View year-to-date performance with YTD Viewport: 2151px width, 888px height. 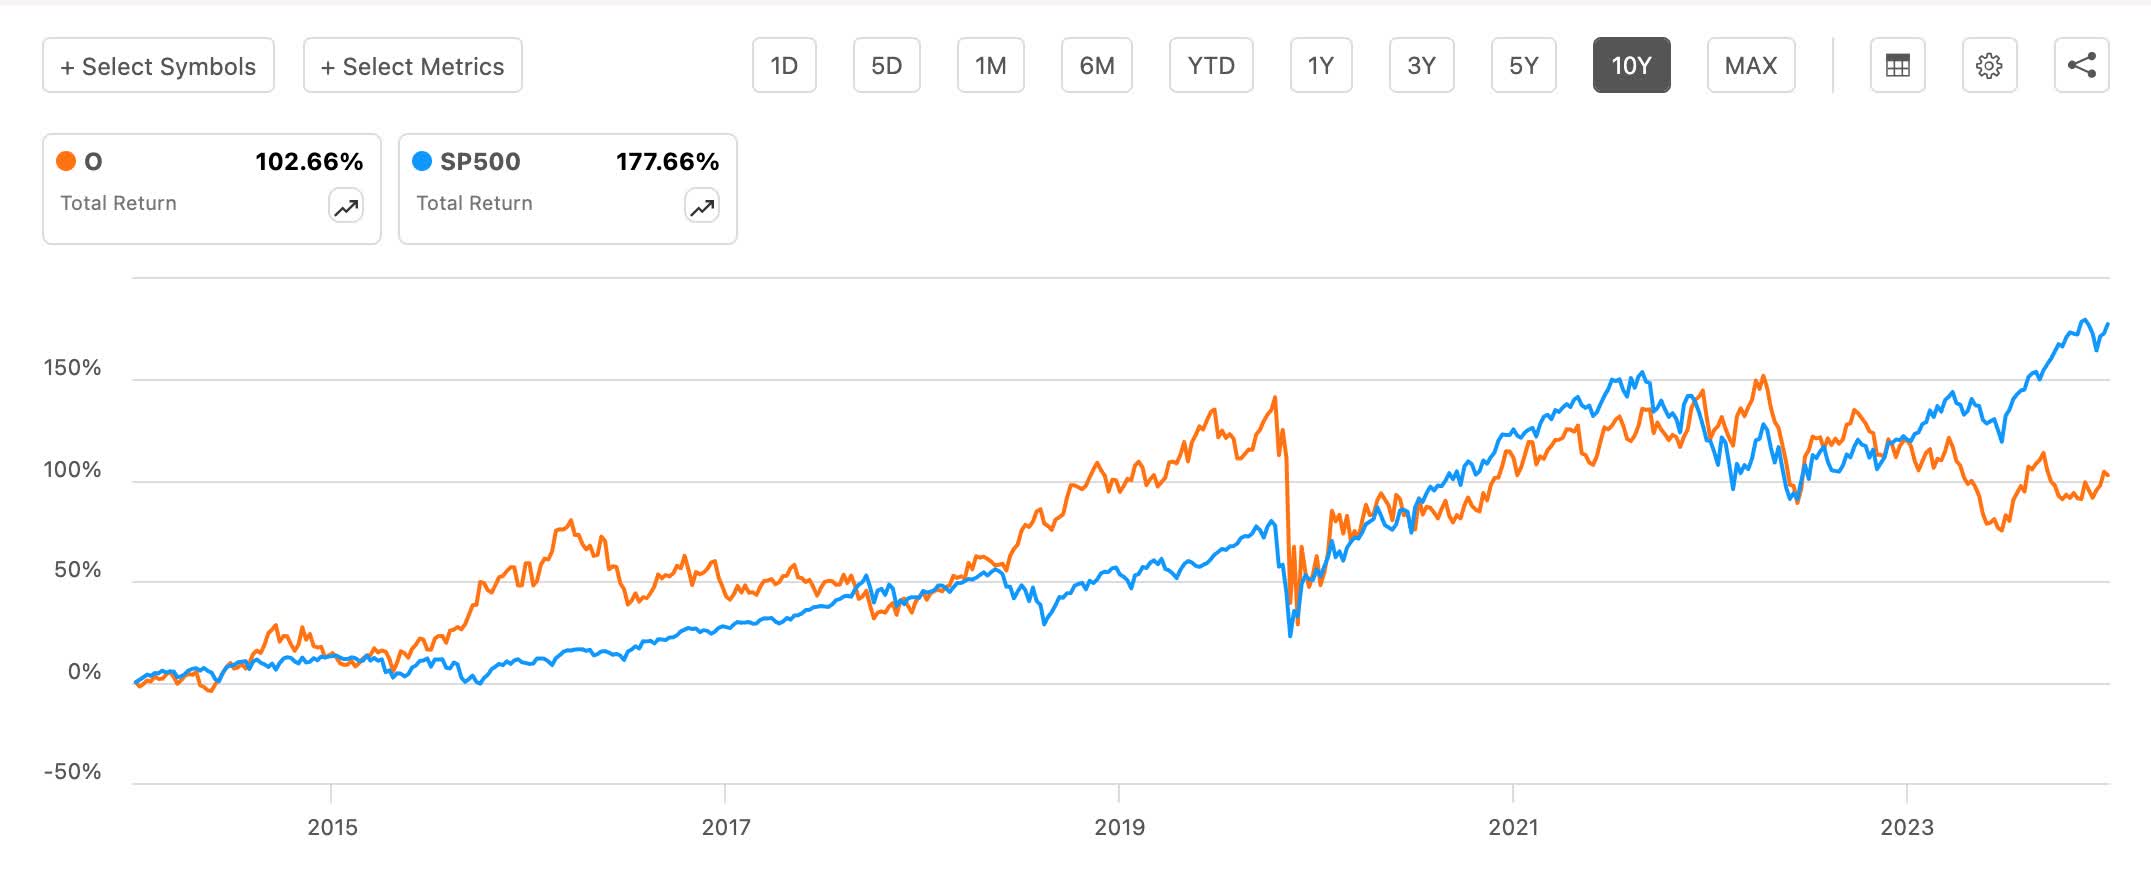(1211, 65)
